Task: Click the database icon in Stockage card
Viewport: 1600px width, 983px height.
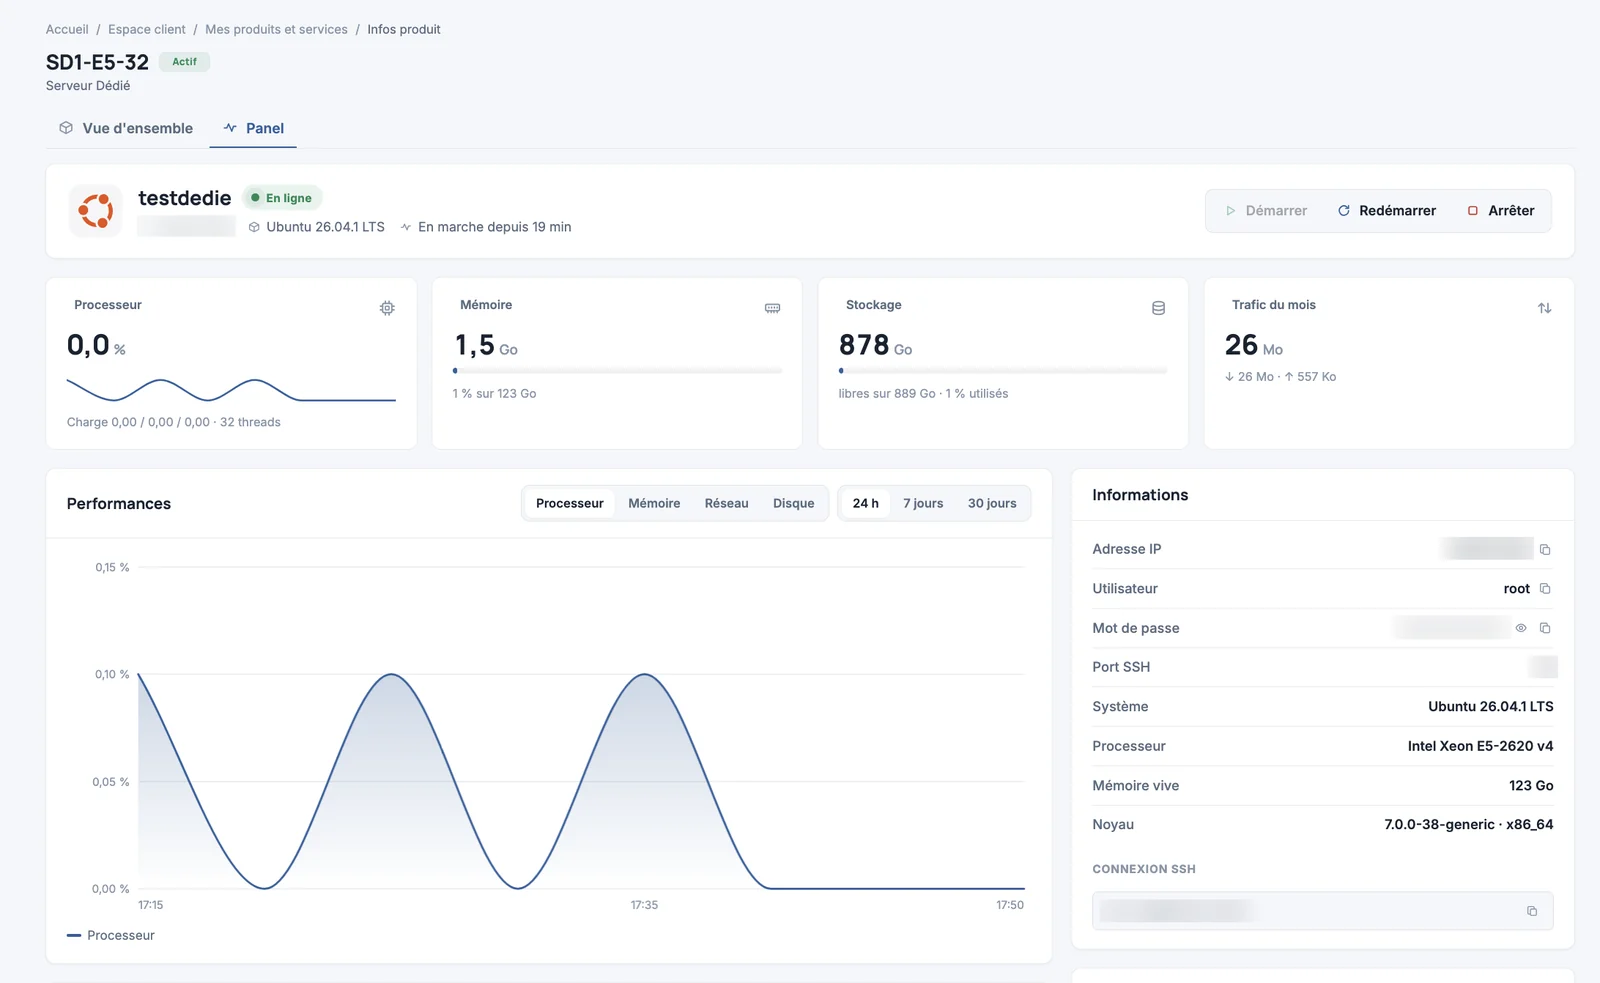Action: [1158, 308]
